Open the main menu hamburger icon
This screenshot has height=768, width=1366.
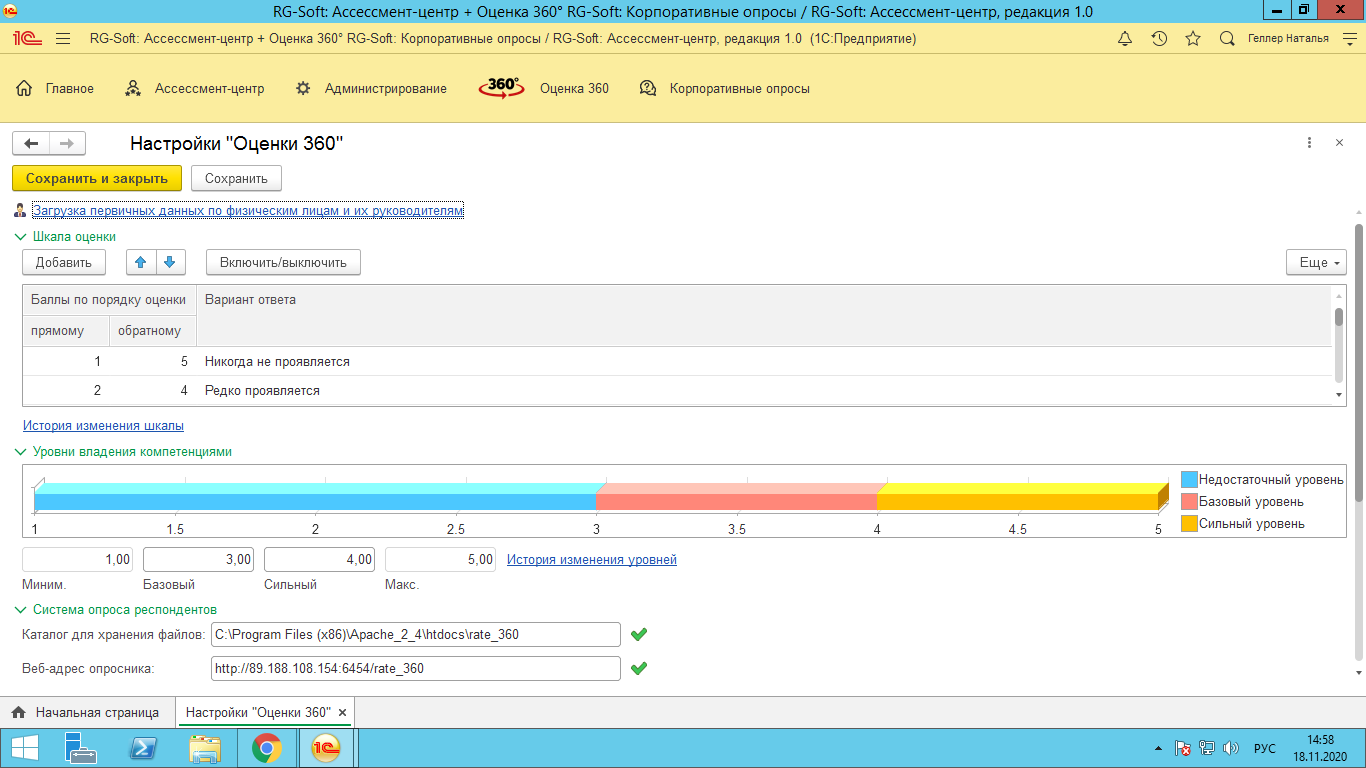pyautogui.click(x=63, y=39)
